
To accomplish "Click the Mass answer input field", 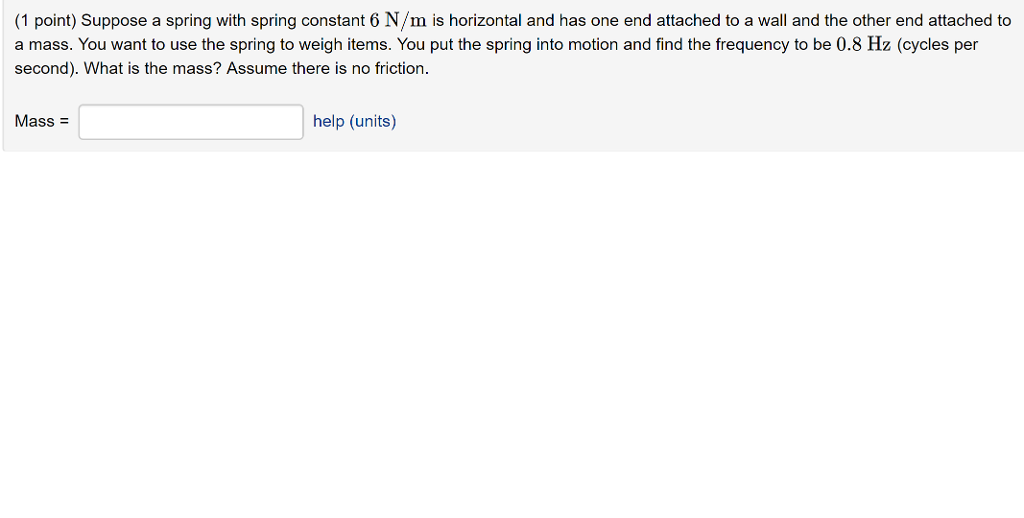I will [x=191, y=122].
